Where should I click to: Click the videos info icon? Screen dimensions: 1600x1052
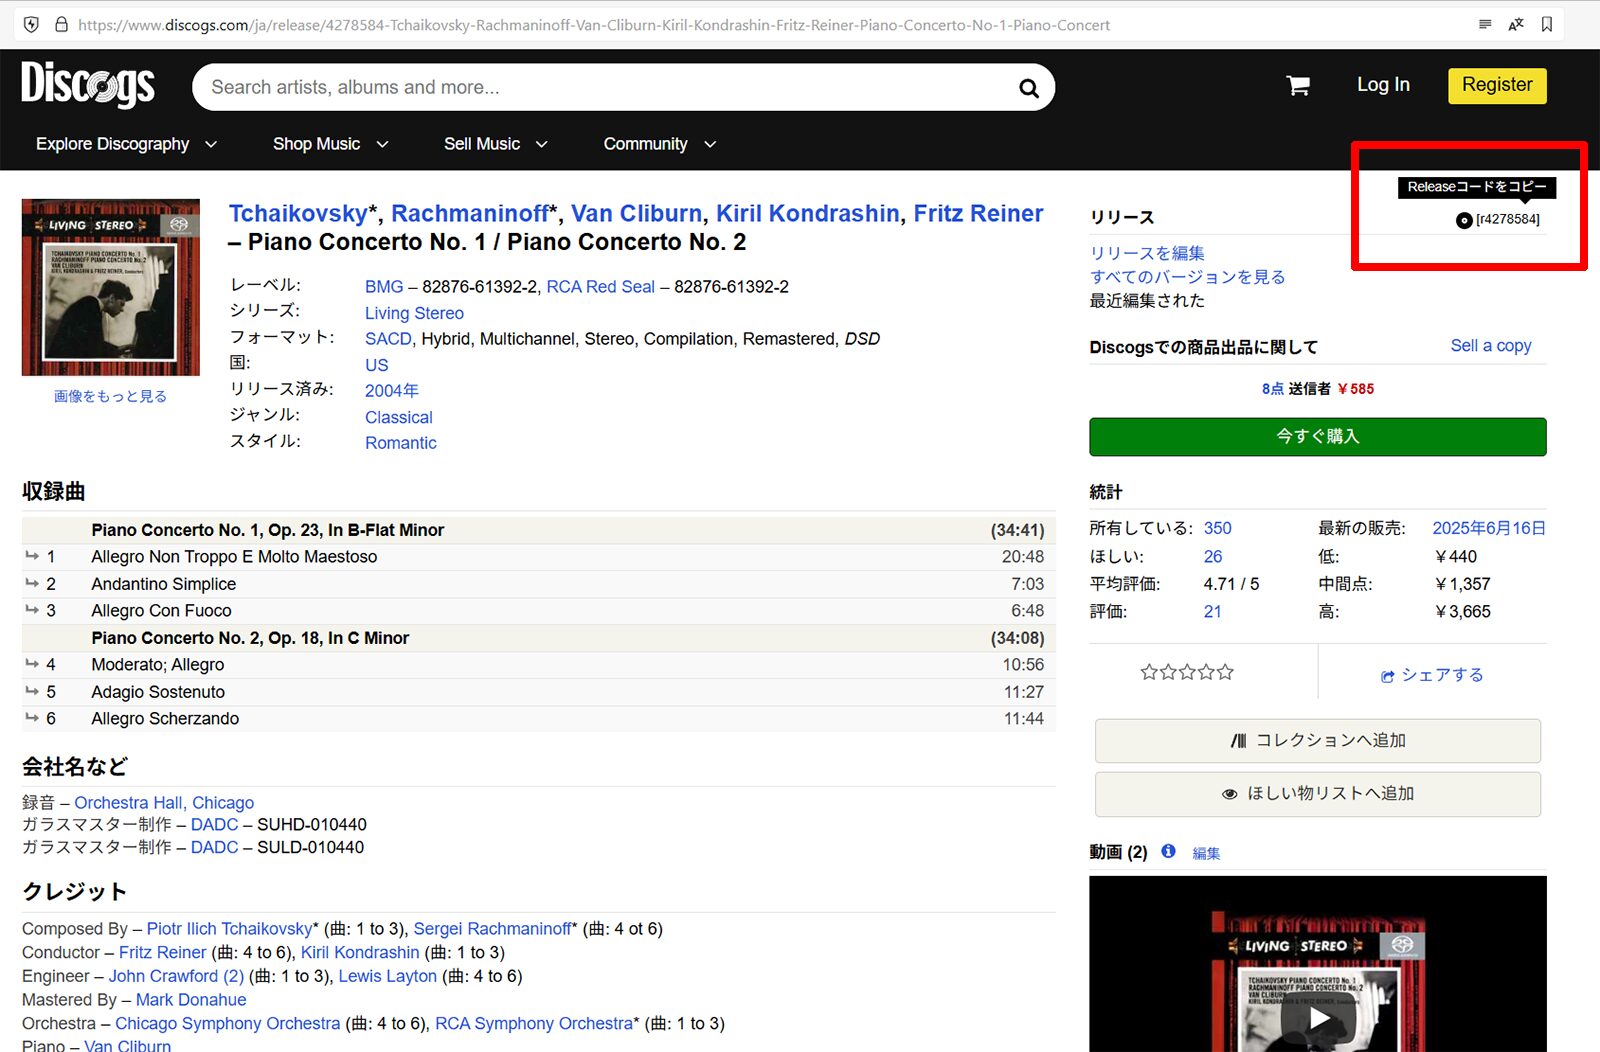(x=1168, y=851)
